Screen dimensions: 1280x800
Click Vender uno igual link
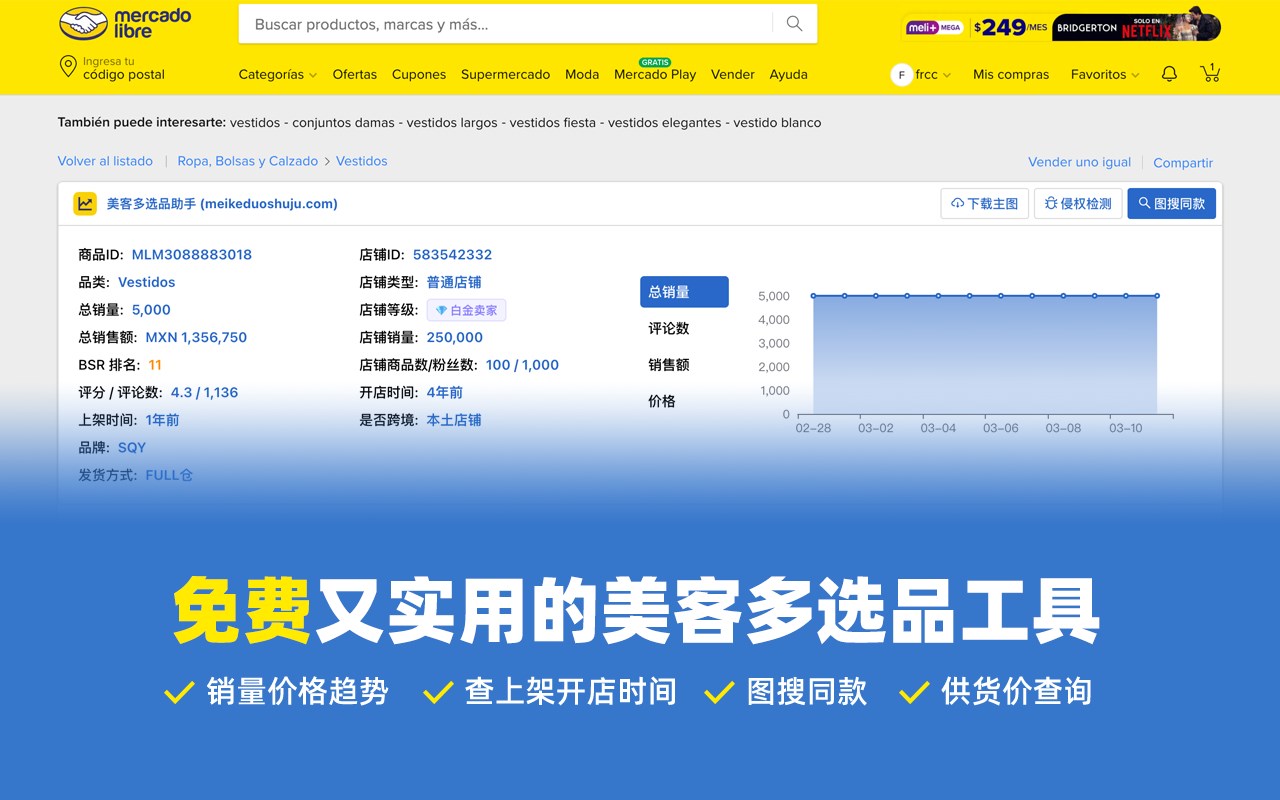click(1079, 162)
